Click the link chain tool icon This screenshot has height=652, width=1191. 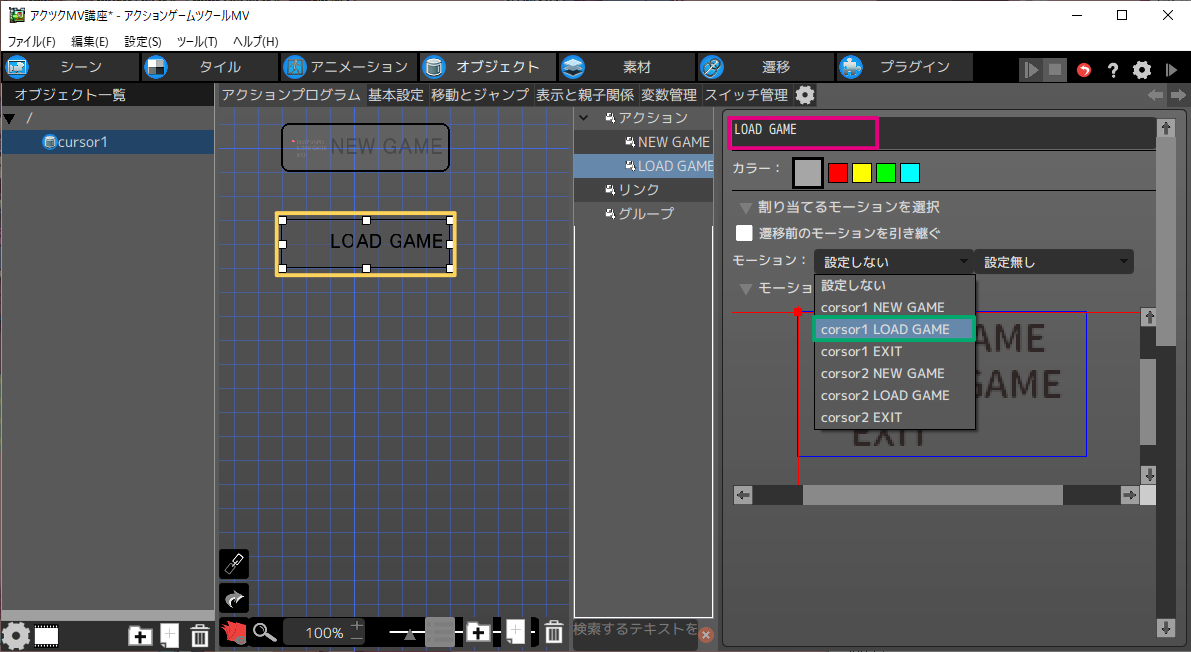click(x=233, y=564)
